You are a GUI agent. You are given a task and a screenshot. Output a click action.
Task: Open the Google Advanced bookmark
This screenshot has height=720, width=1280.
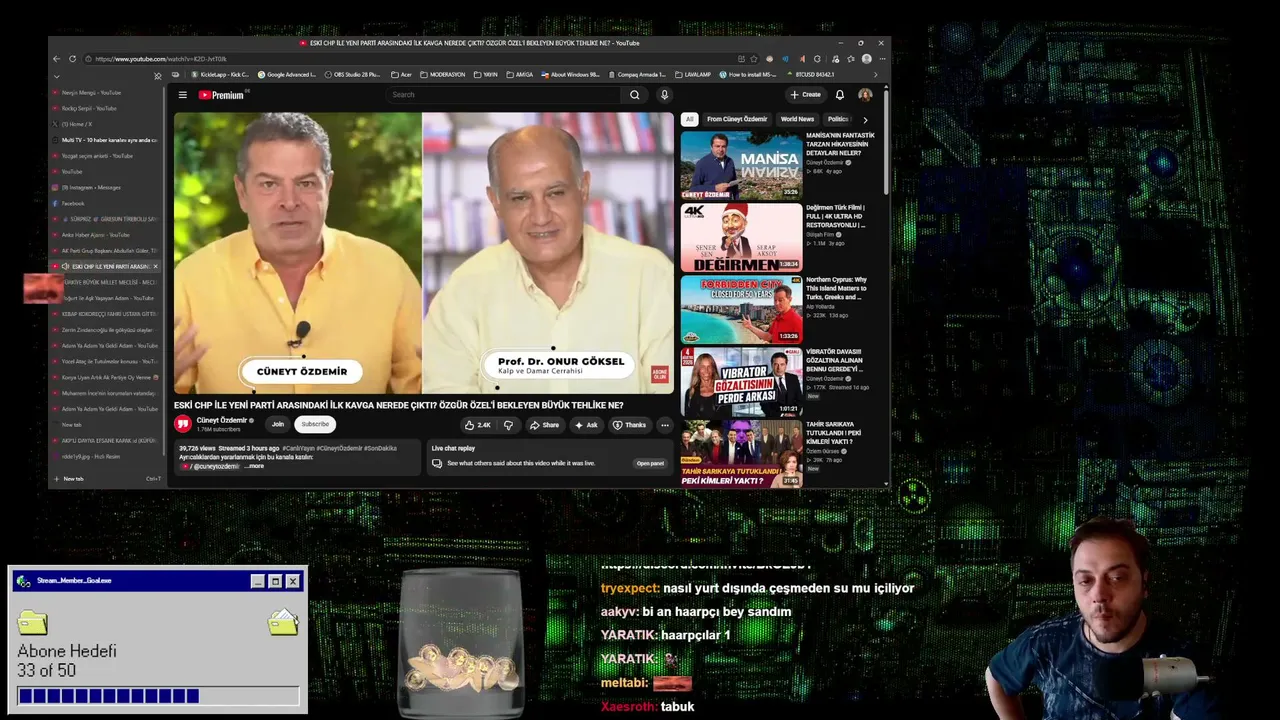286,75
